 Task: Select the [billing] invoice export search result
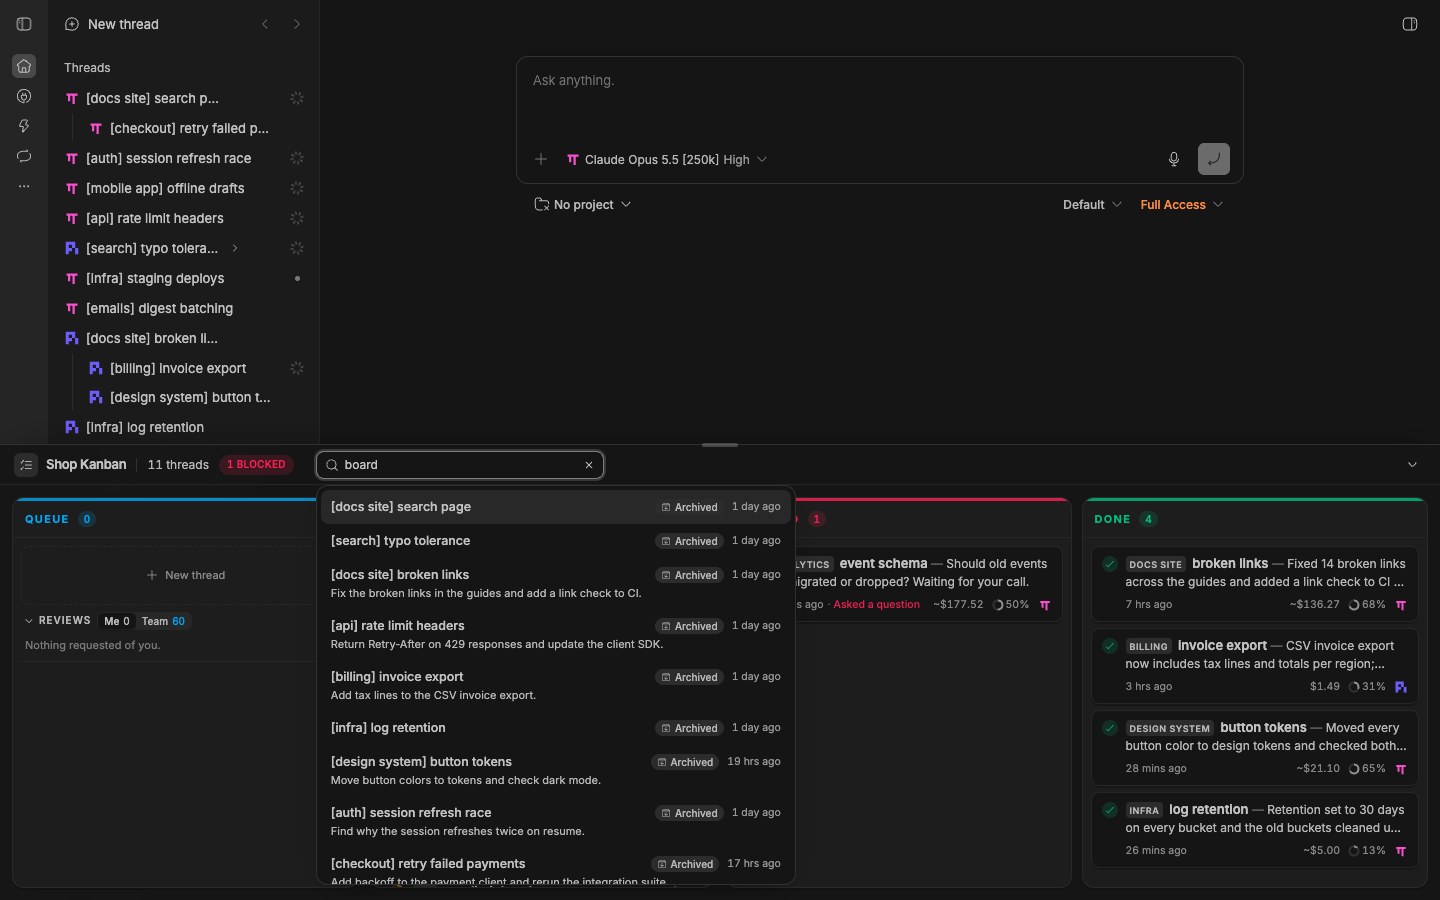[556, 685]
